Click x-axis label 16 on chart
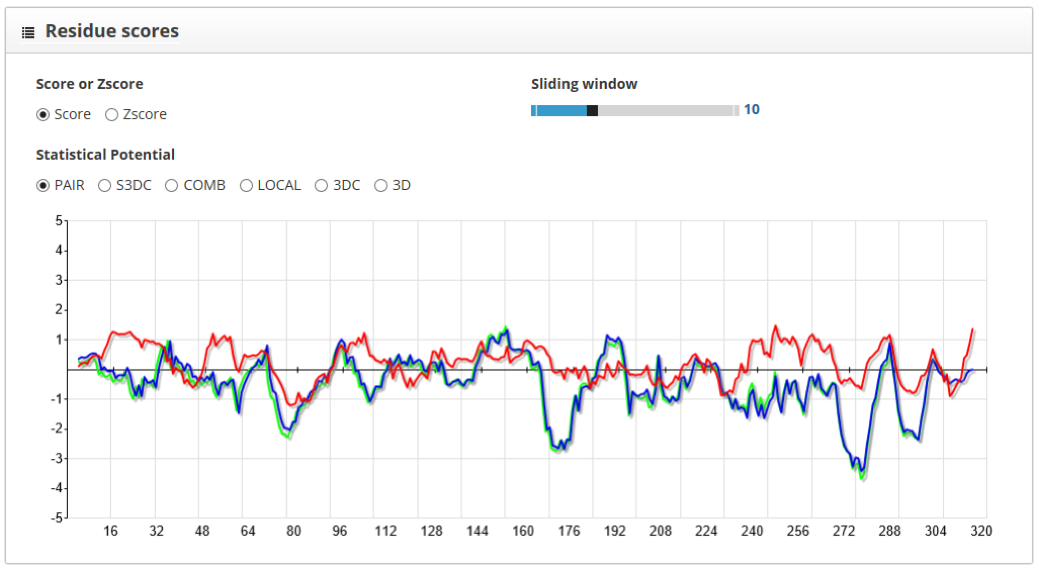Image resolution: width=1039 pixels, height=571 pixels. [x=111, y=531]
